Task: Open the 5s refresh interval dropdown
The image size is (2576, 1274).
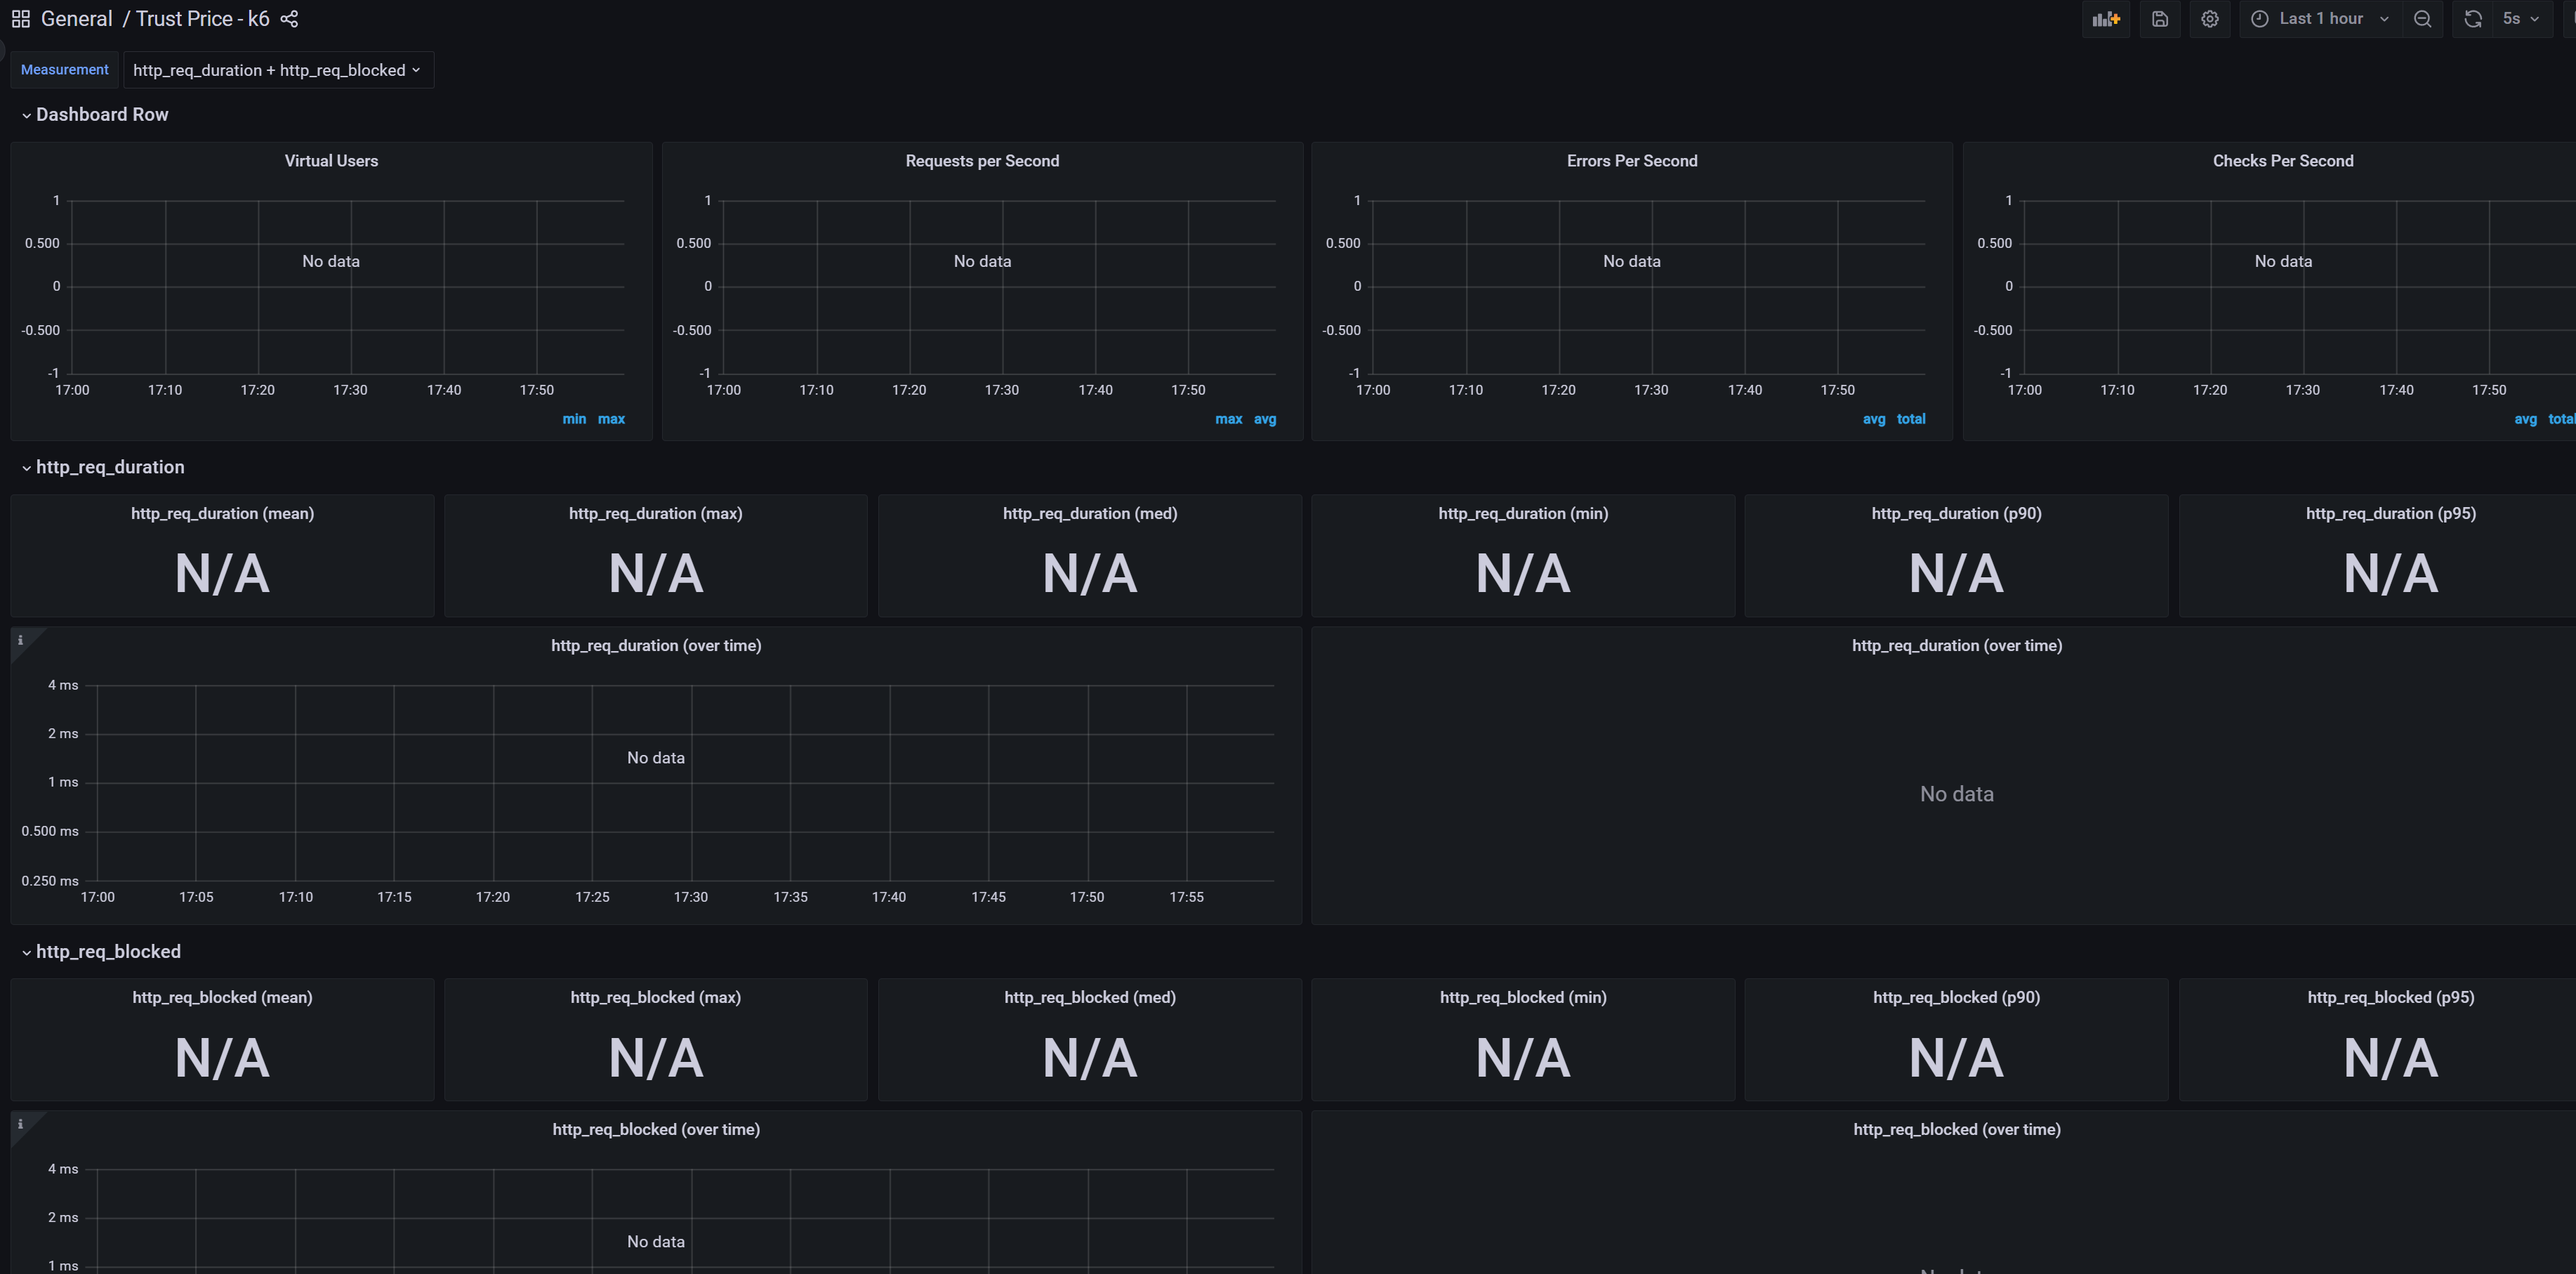Action: [x=2519, y=19]
